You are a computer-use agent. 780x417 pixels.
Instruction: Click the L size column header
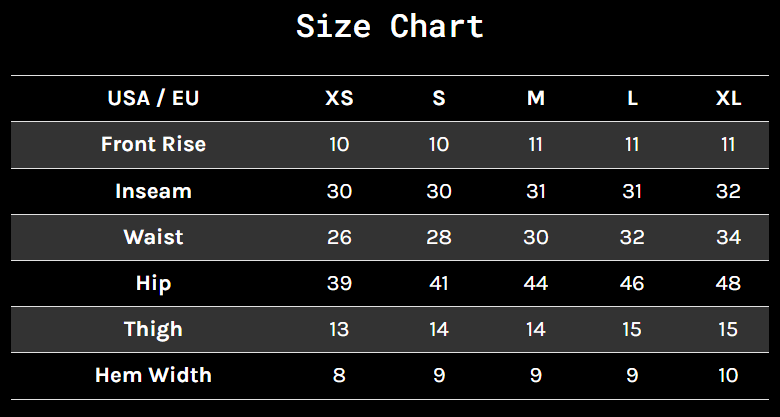[632, 99]
